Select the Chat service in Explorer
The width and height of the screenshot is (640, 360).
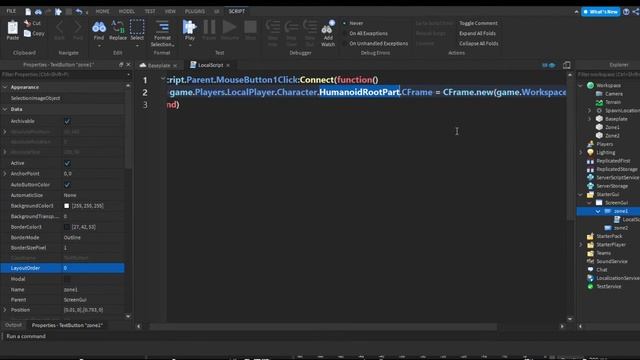602,270
